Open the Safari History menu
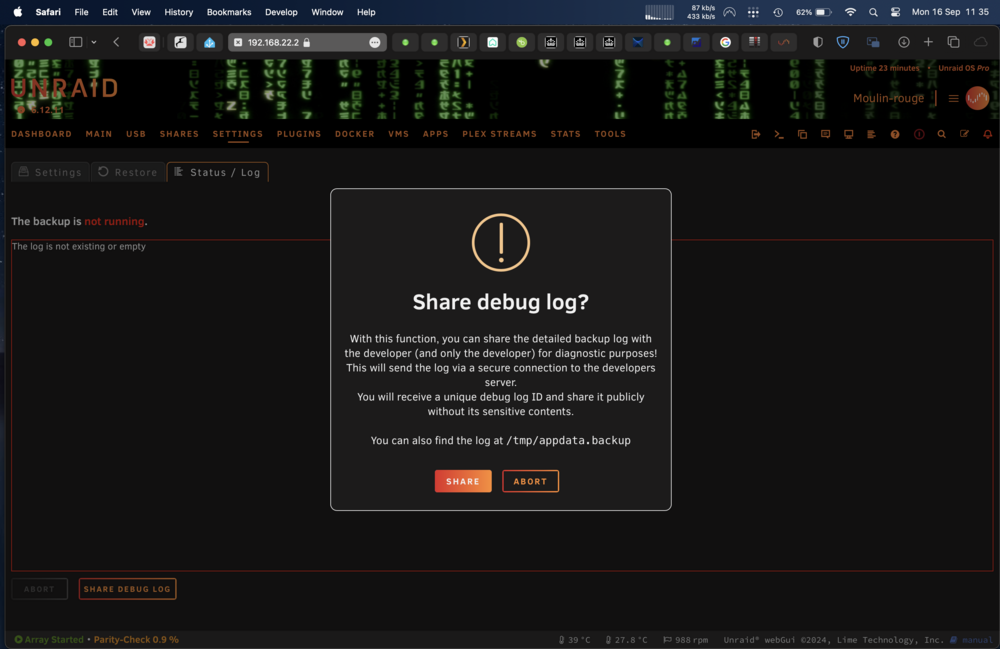 [x=179, y=12]
